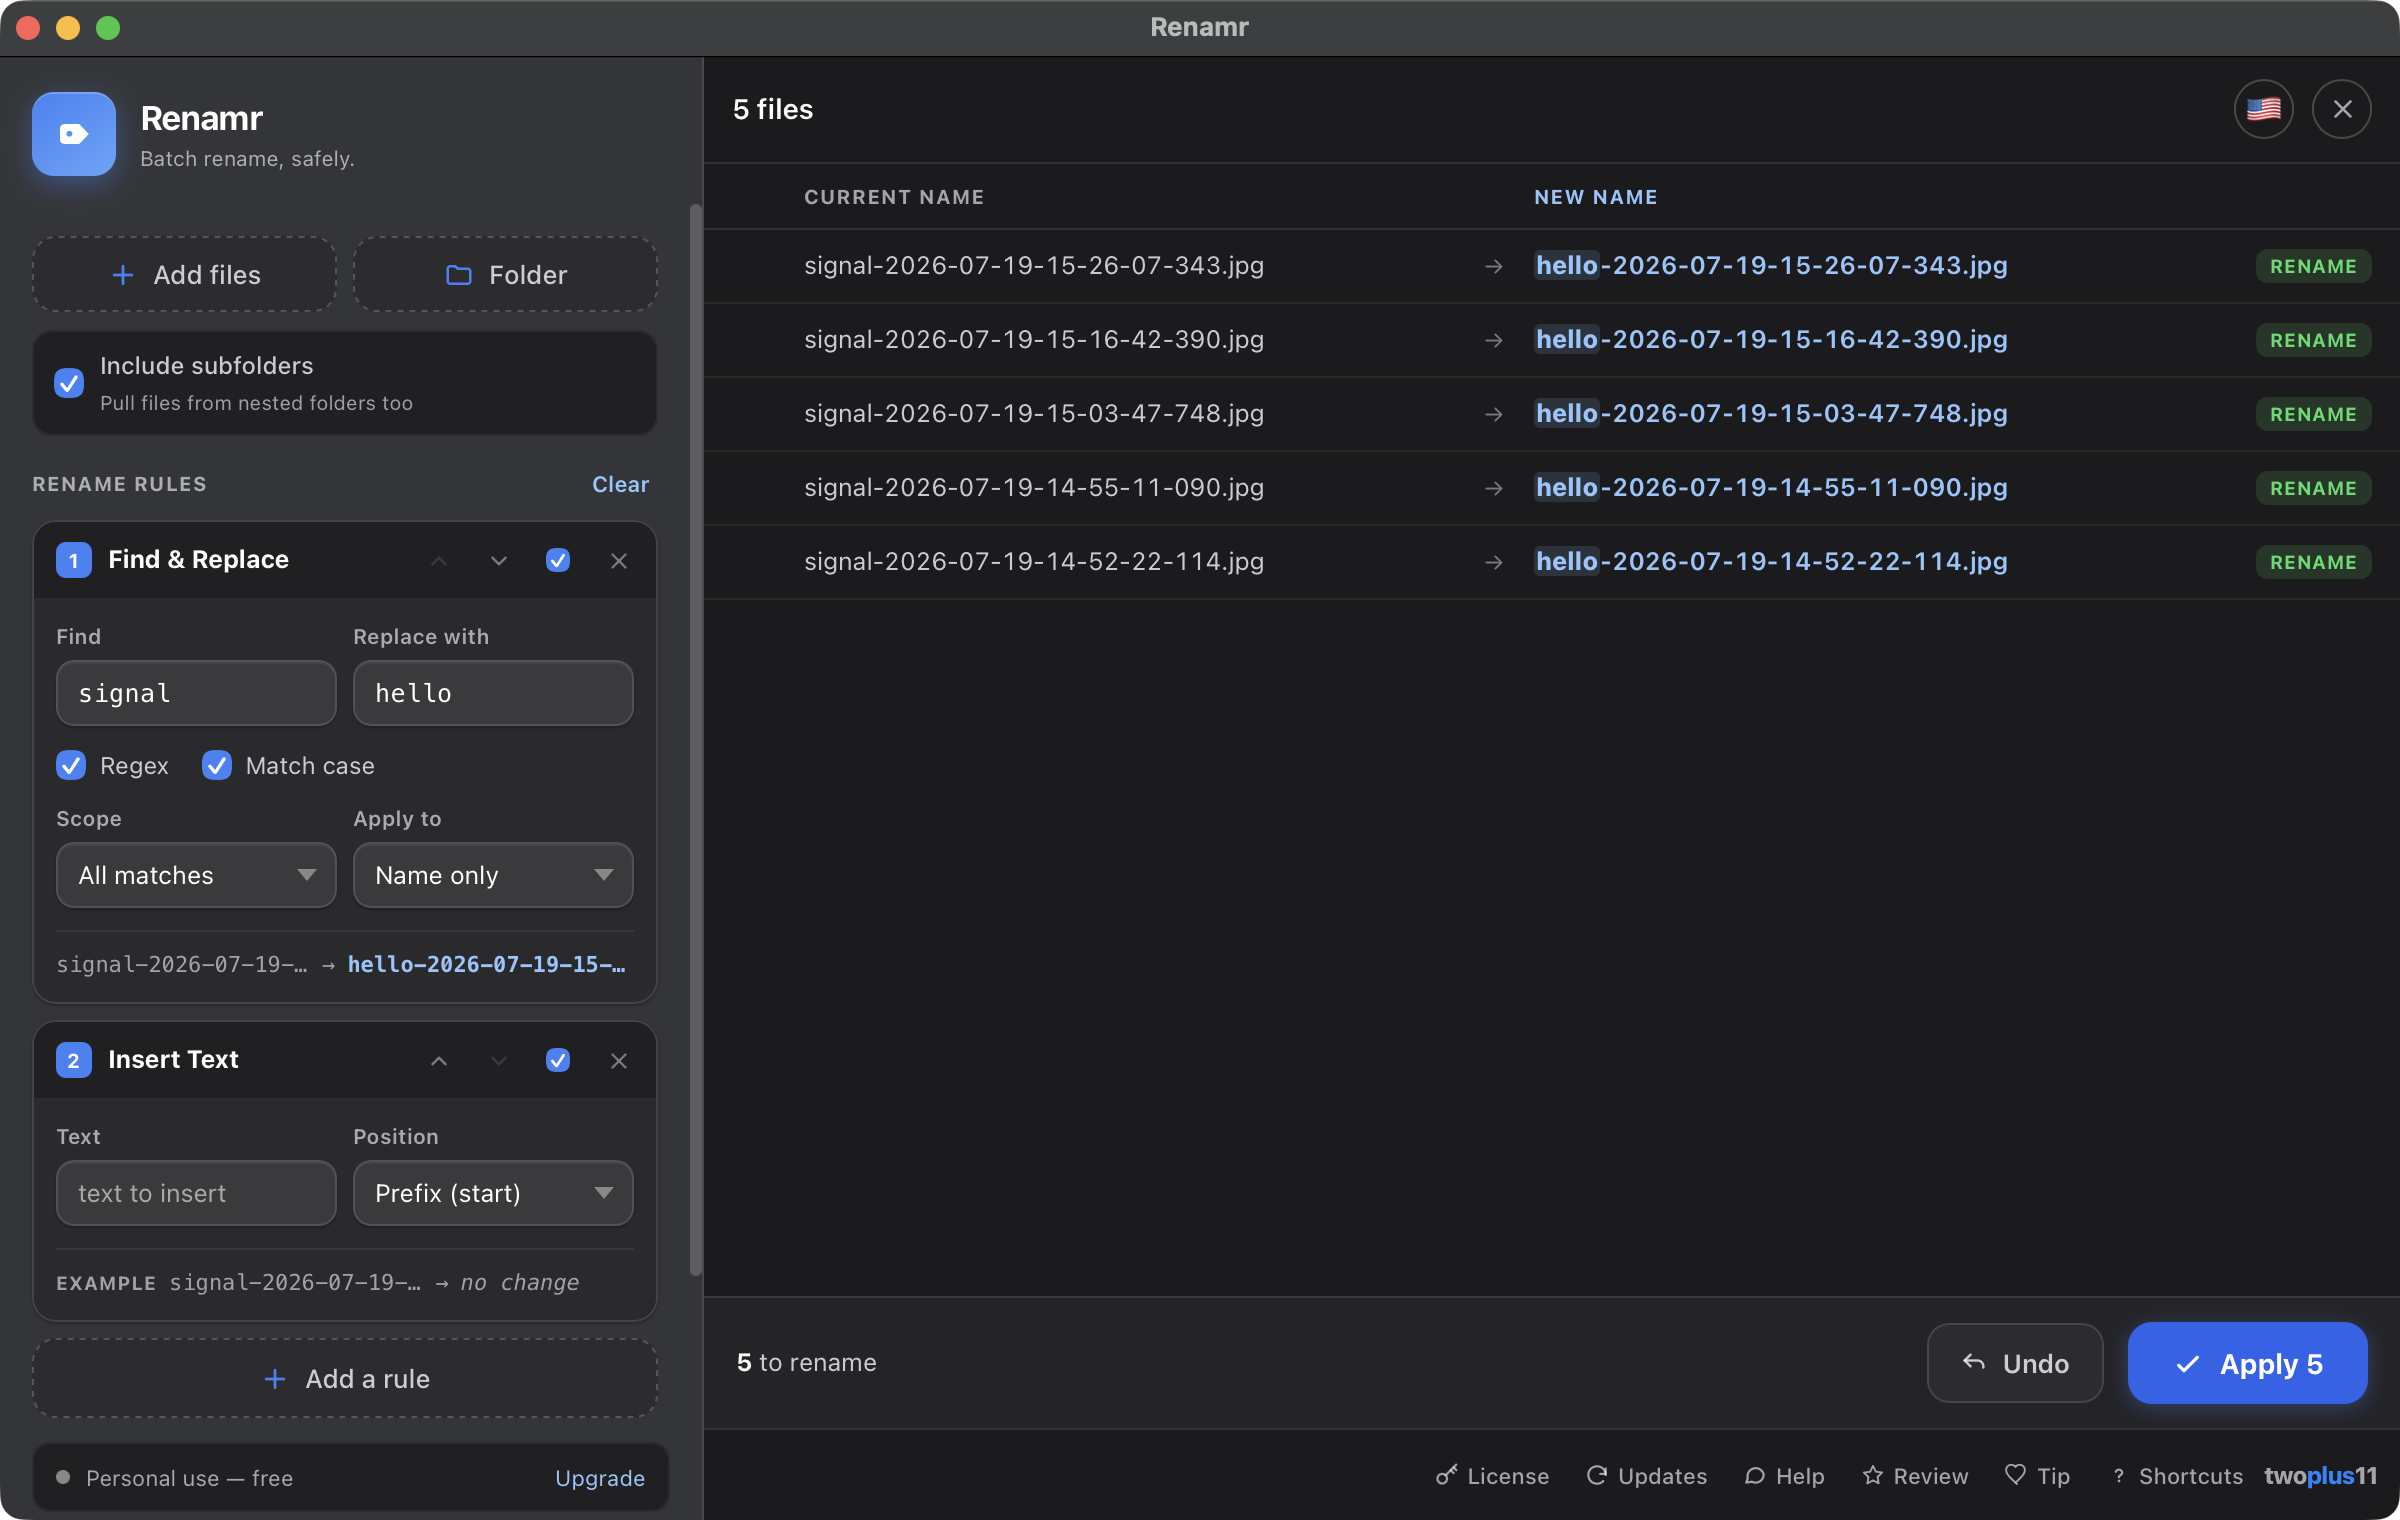
Task: Select signal-2026-07-19-14-55-11-090.jpg current name
Action: 1034,487
